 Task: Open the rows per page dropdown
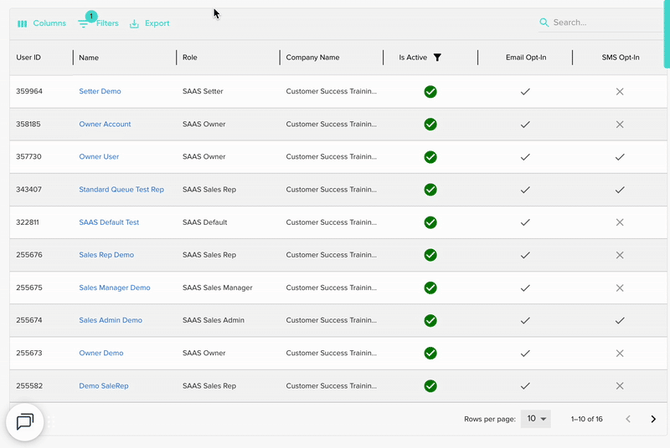click(537, 419)
